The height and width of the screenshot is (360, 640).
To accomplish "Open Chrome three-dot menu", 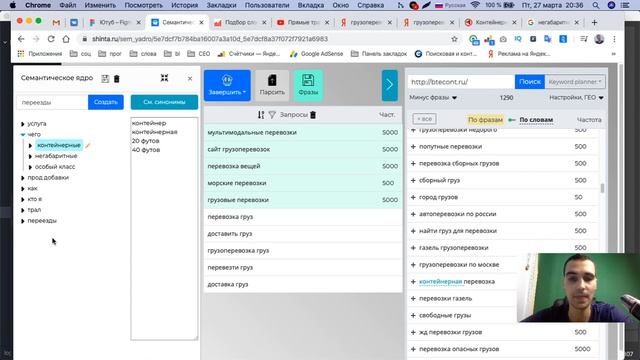I will point(614,39).
